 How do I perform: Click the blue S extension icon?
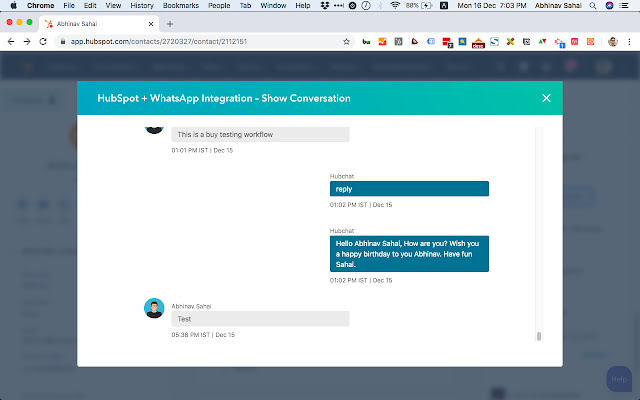tap(494, 42)
